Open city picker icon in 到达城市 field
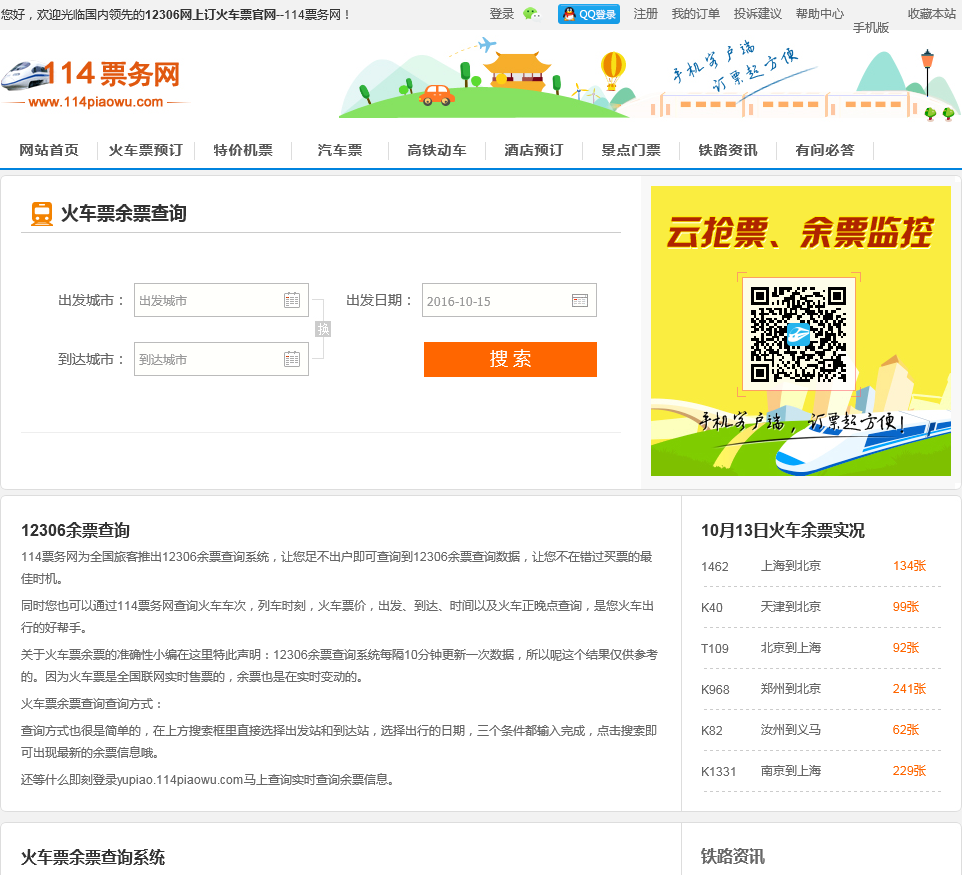962x875 pixels. (x=292, y=359)
